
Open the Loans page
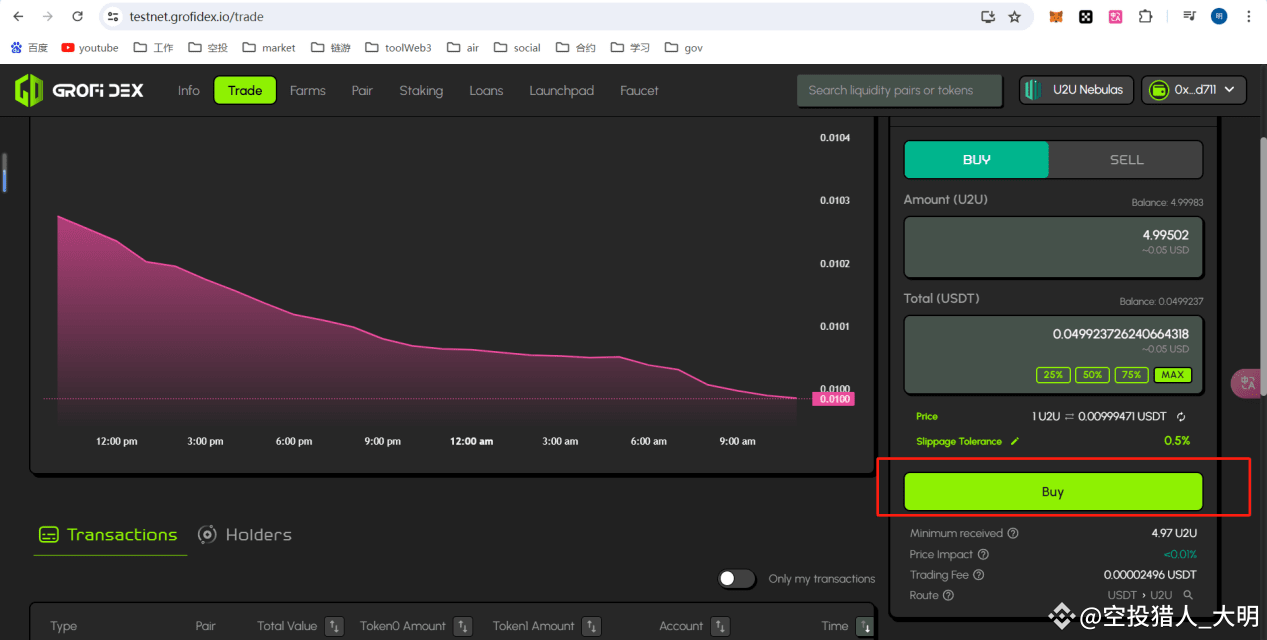pyautogui.click(x=486, y=90)
